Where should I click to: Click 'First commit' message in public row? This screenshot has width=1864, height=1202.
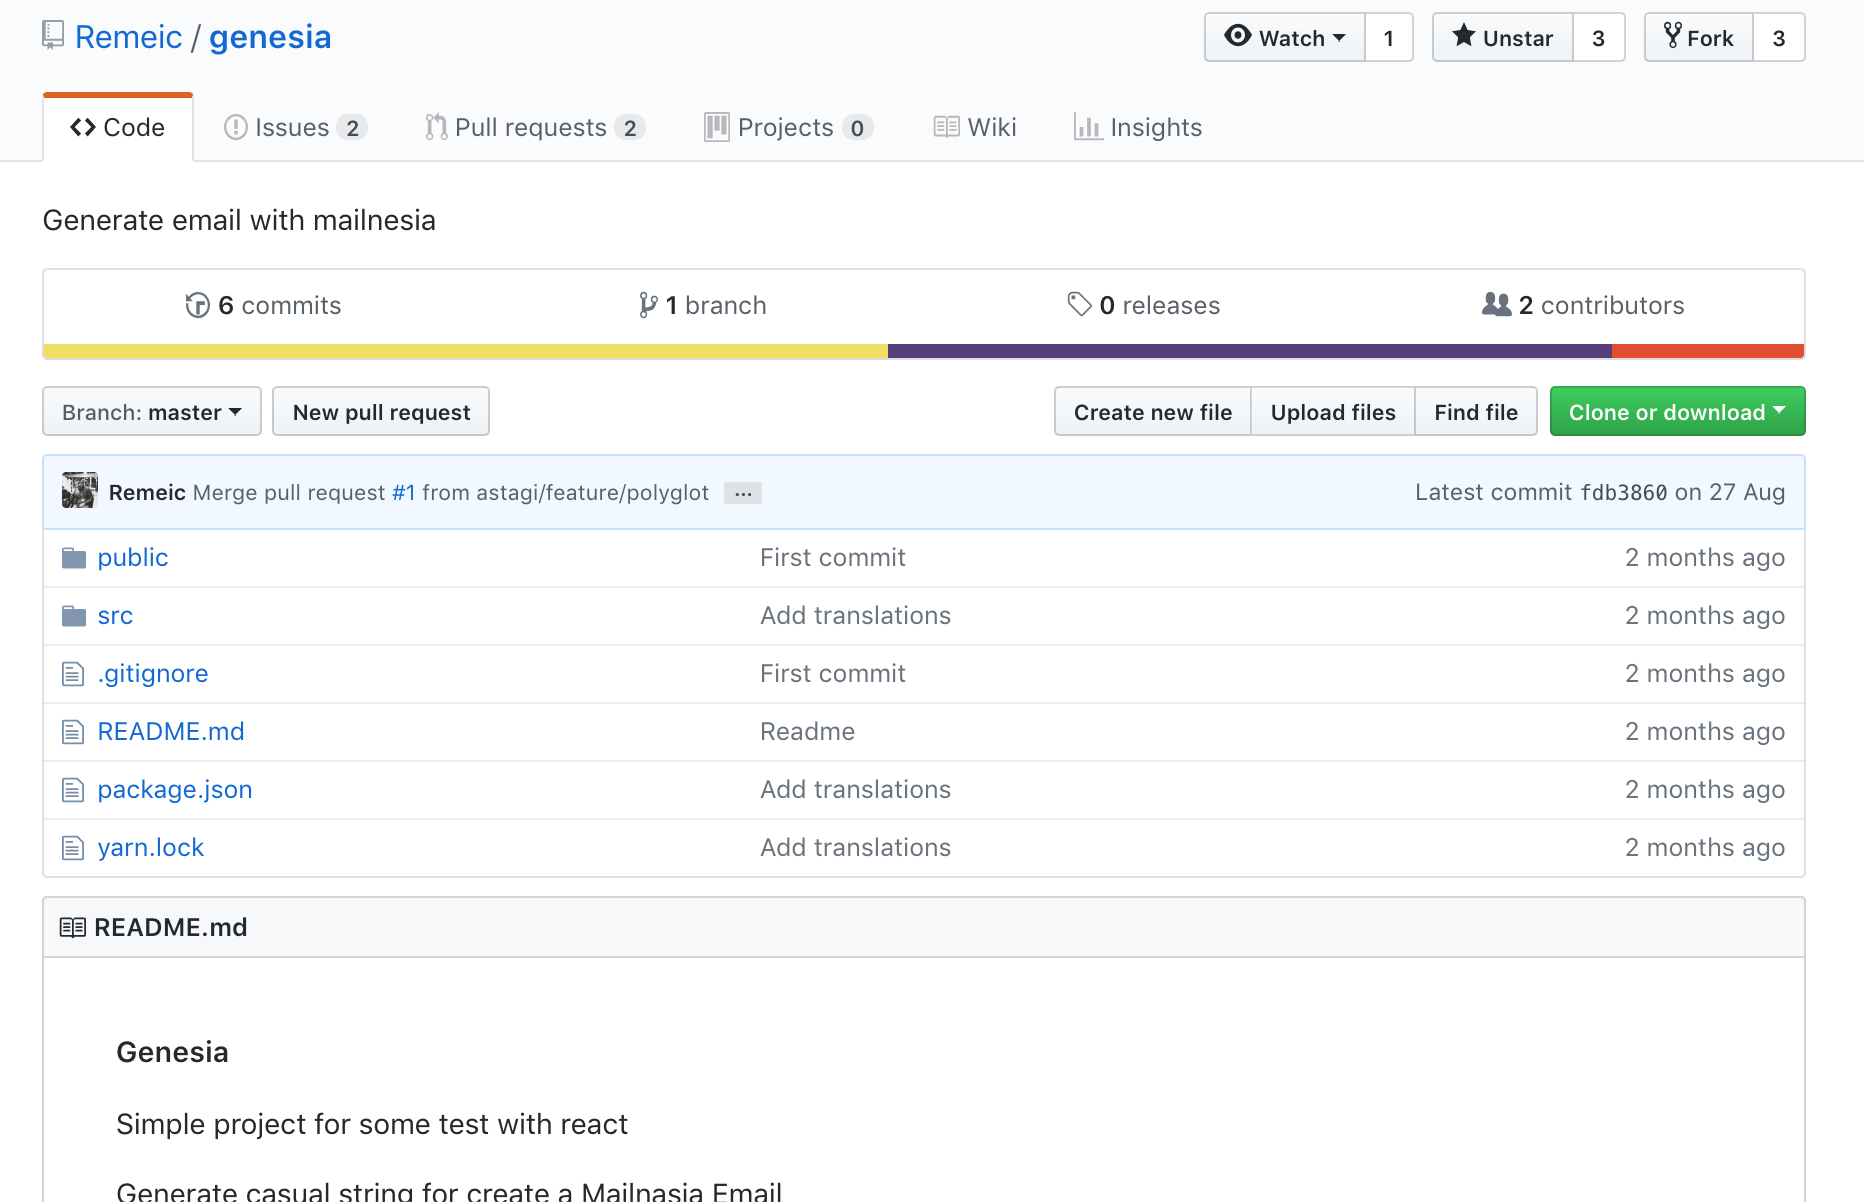833,558
